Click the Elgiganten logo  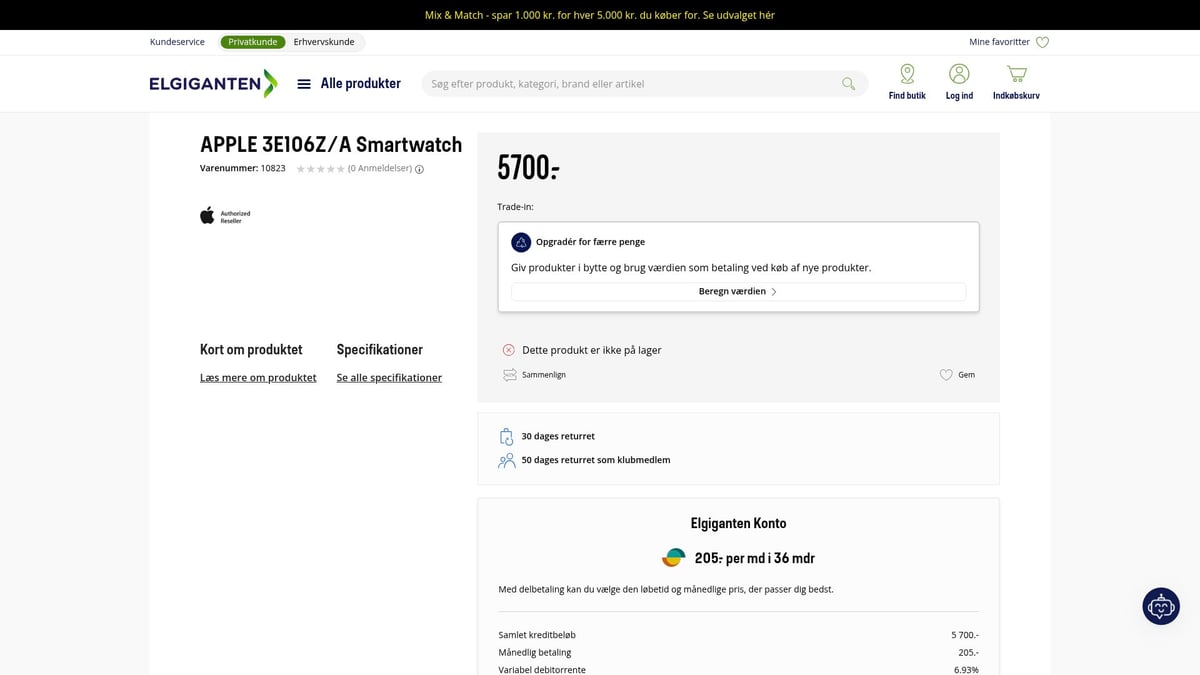pyautogui.click(x=213, y=84)
